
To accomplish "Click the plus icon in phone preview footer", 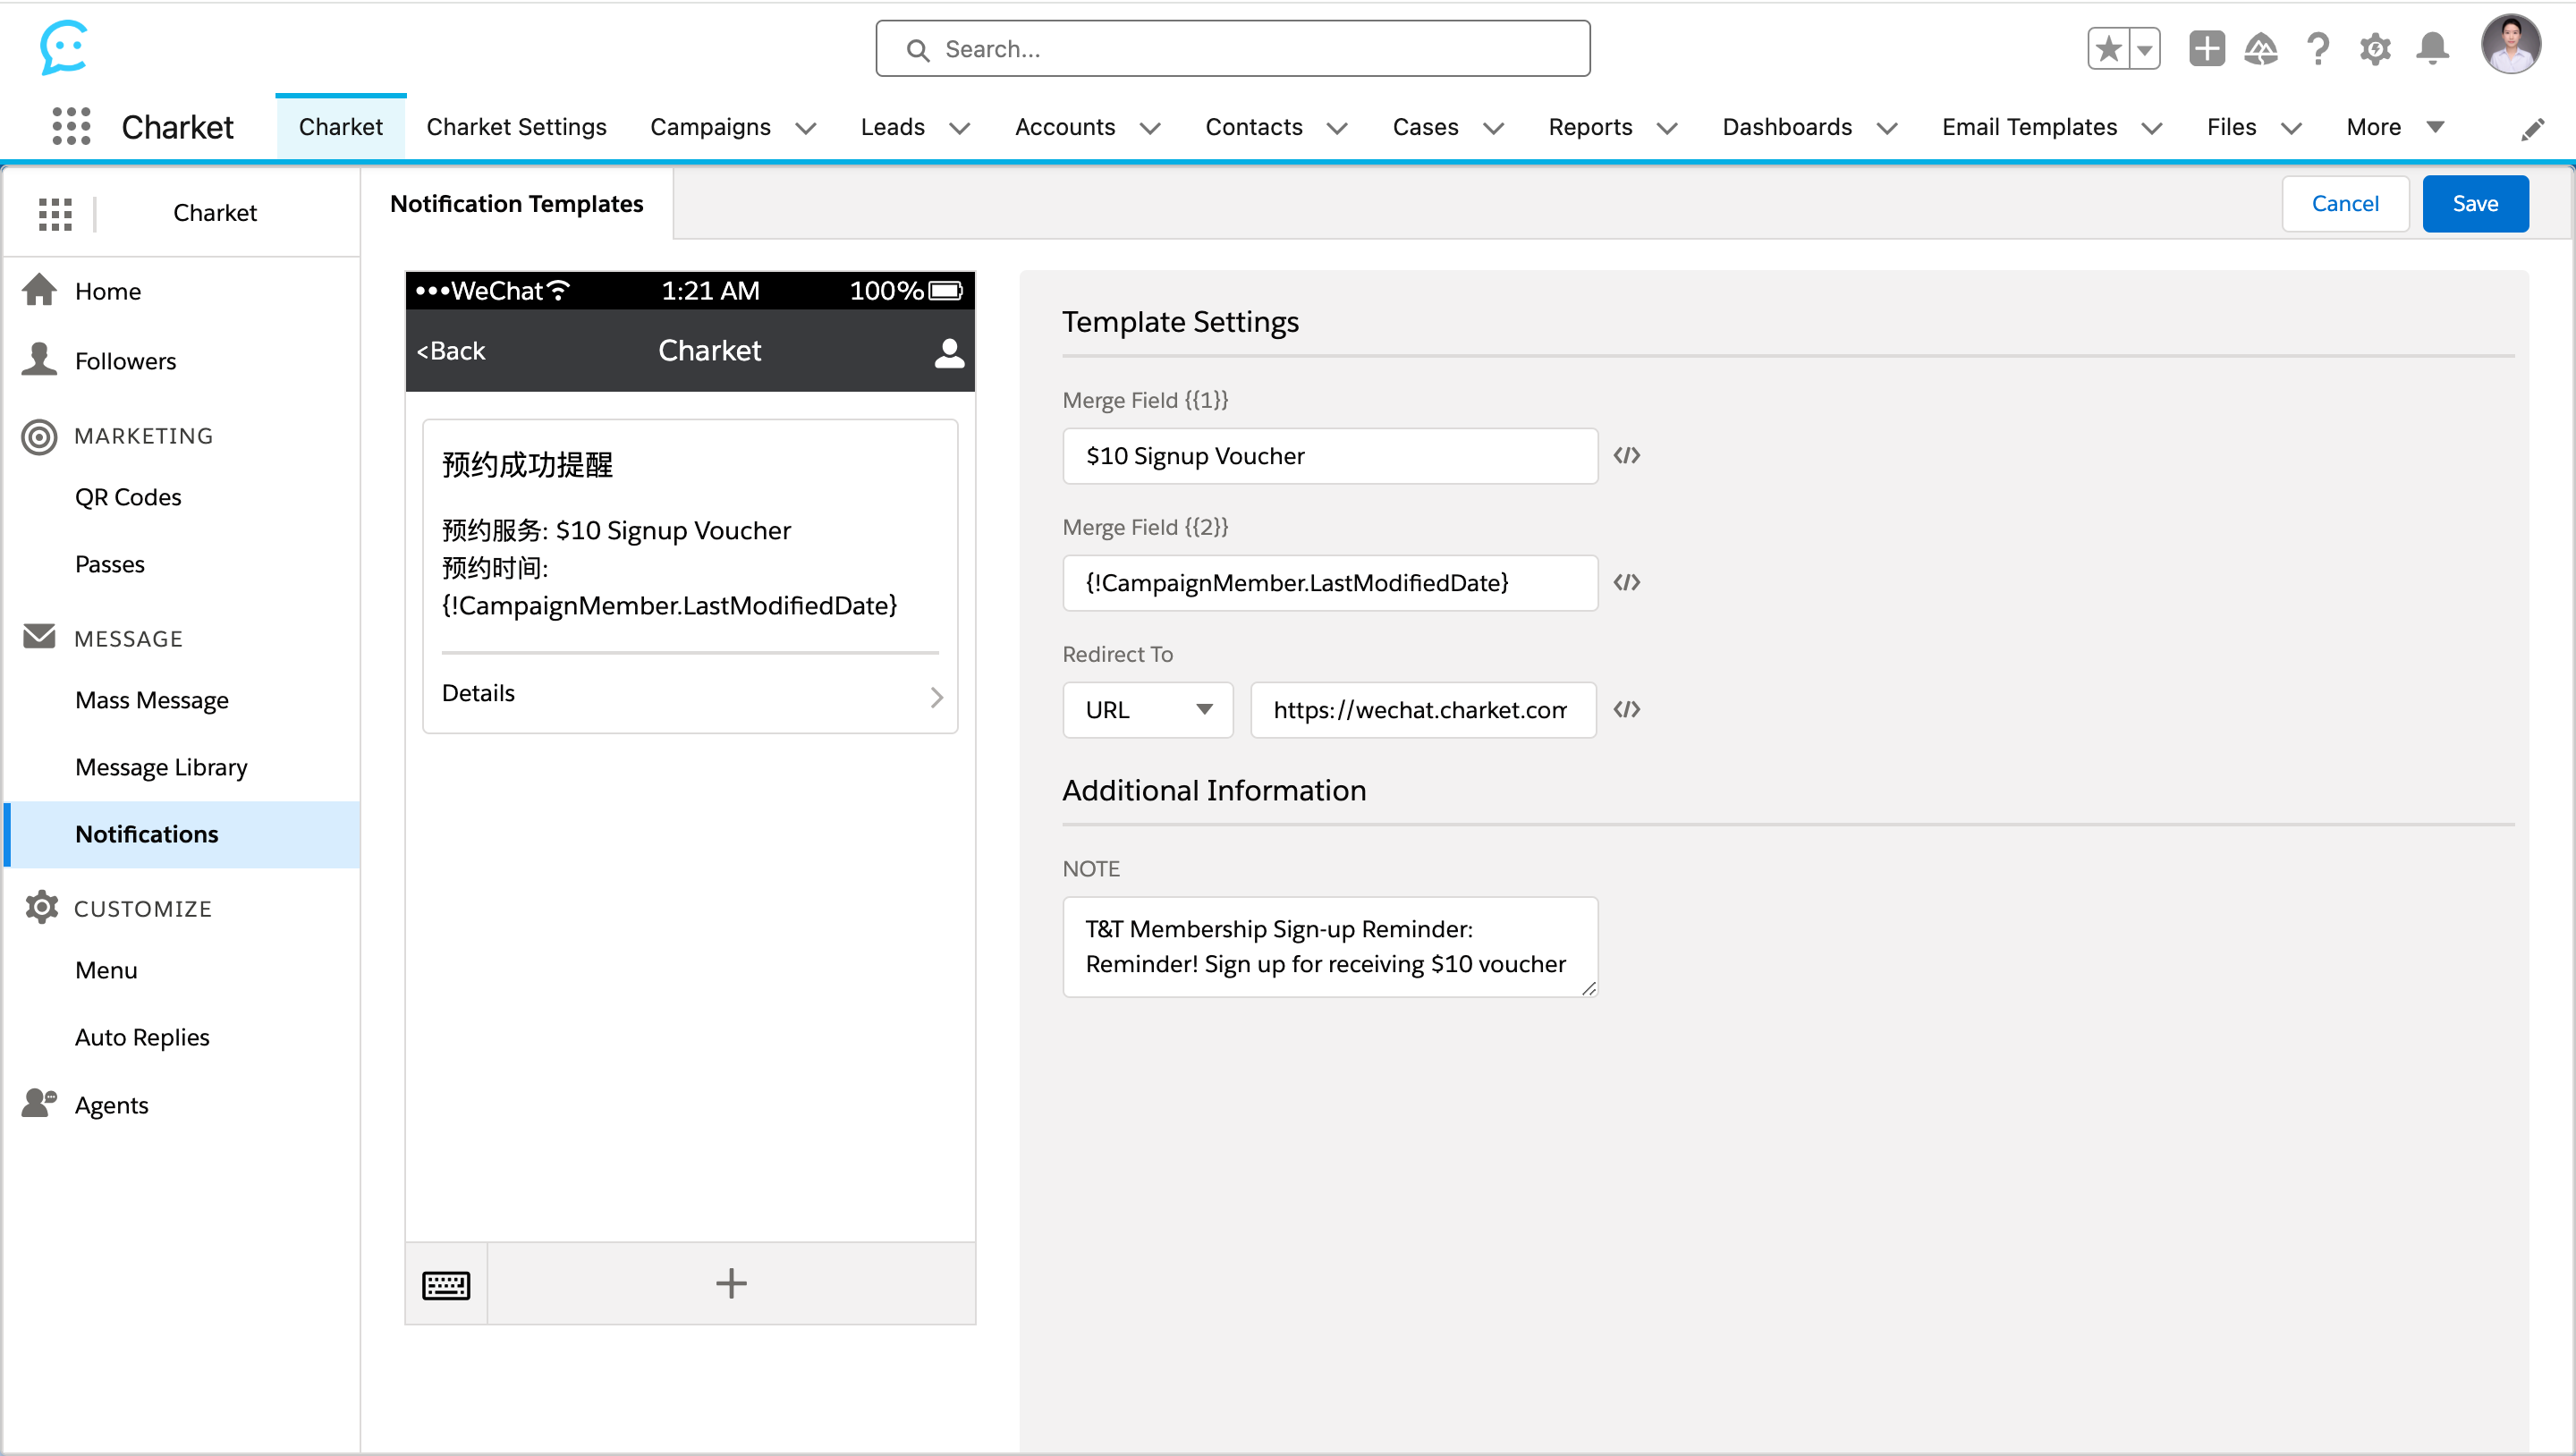I will coord(731,1284).
